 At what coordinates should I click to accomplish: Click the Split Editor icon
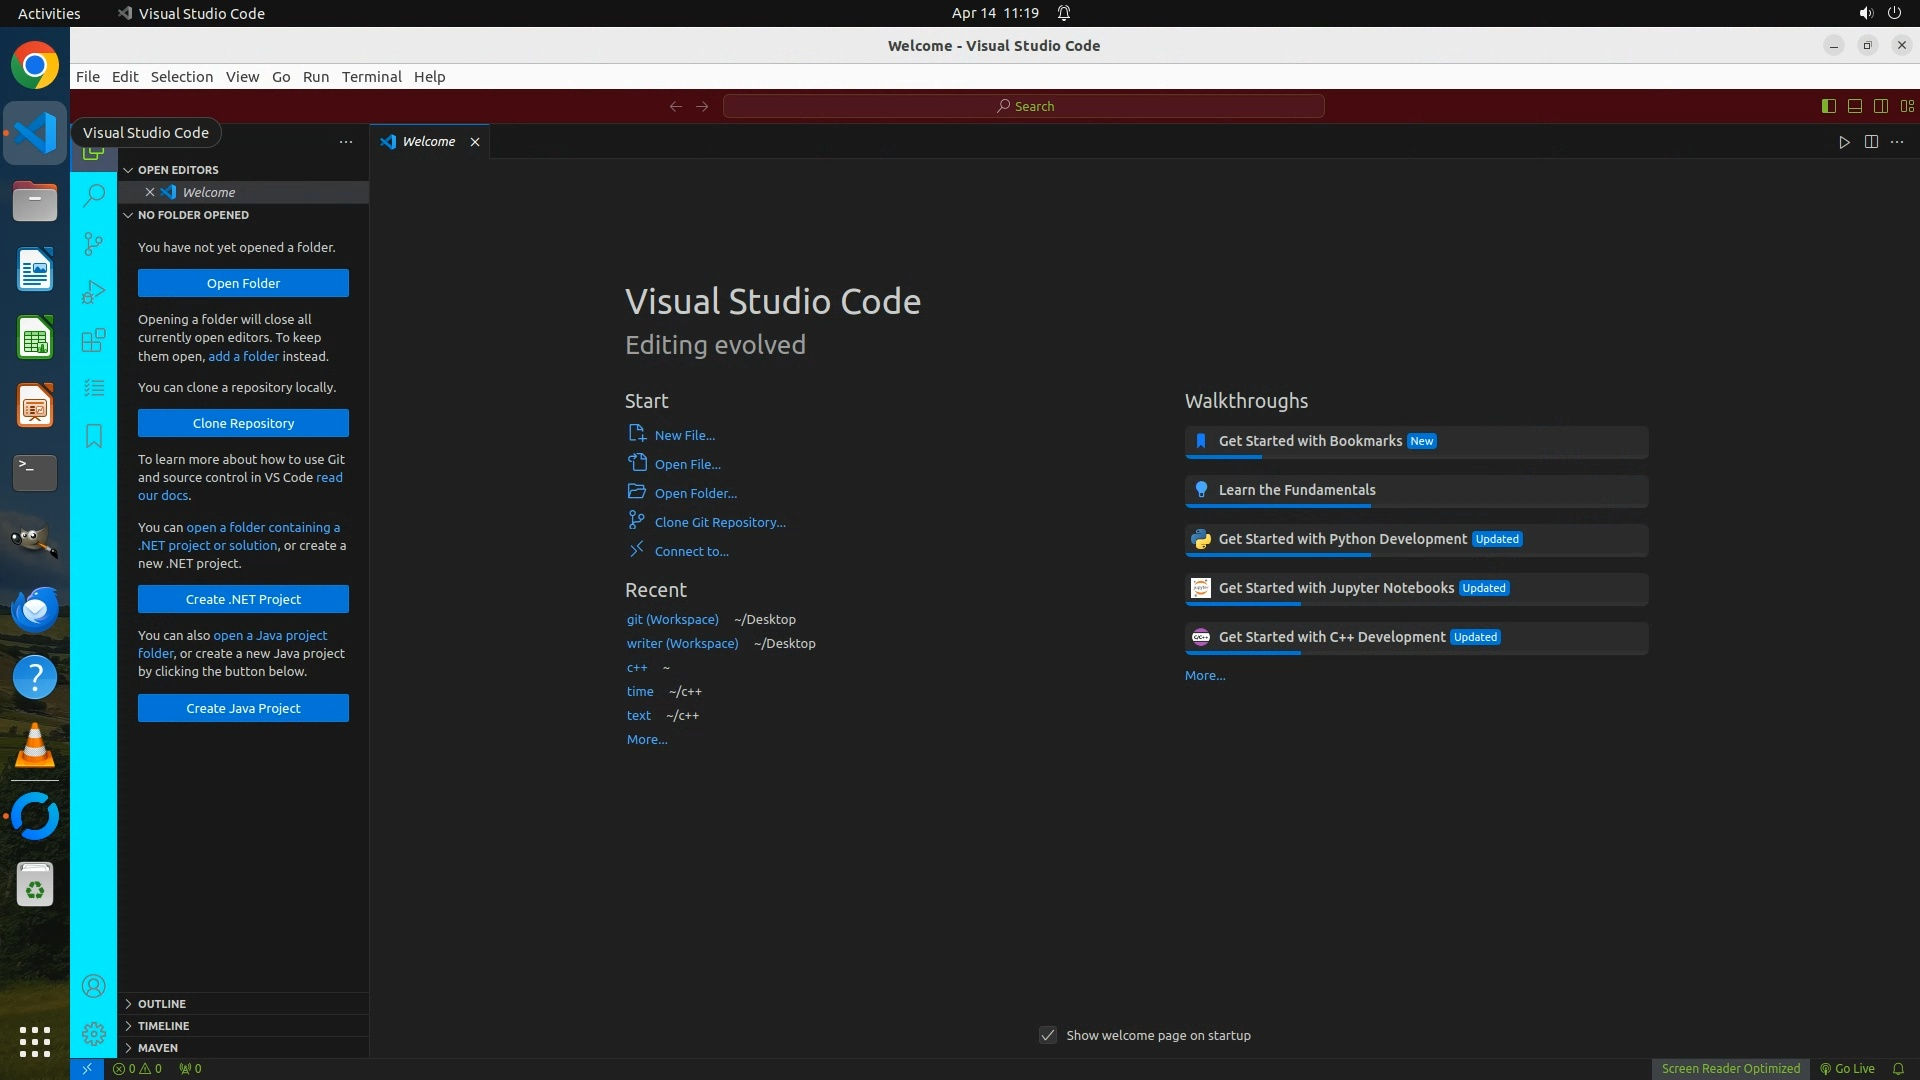point(1871,142)
